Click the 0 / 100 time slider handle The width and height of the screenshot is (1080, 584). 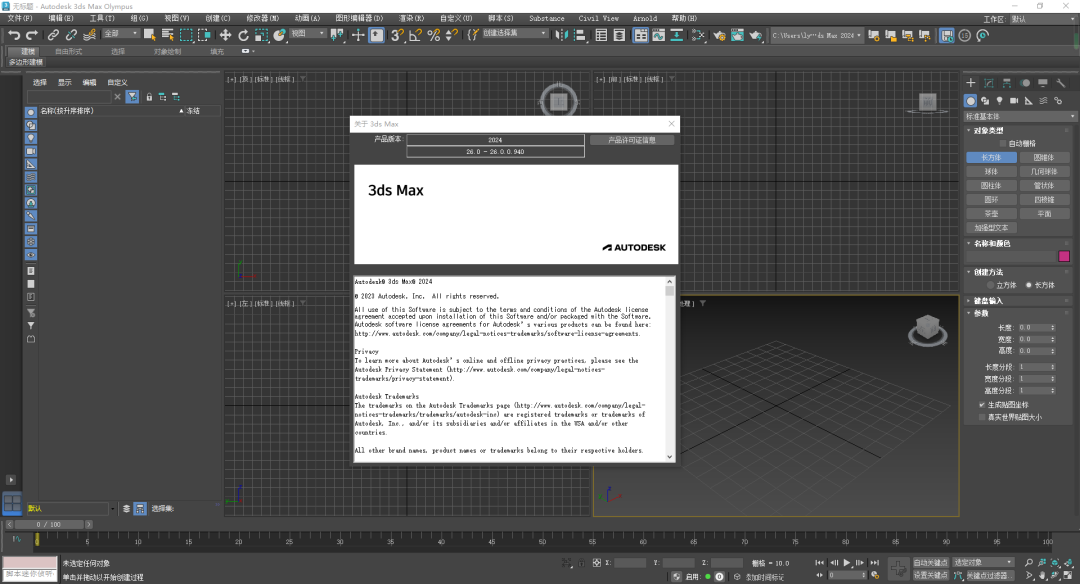(49, 525)
